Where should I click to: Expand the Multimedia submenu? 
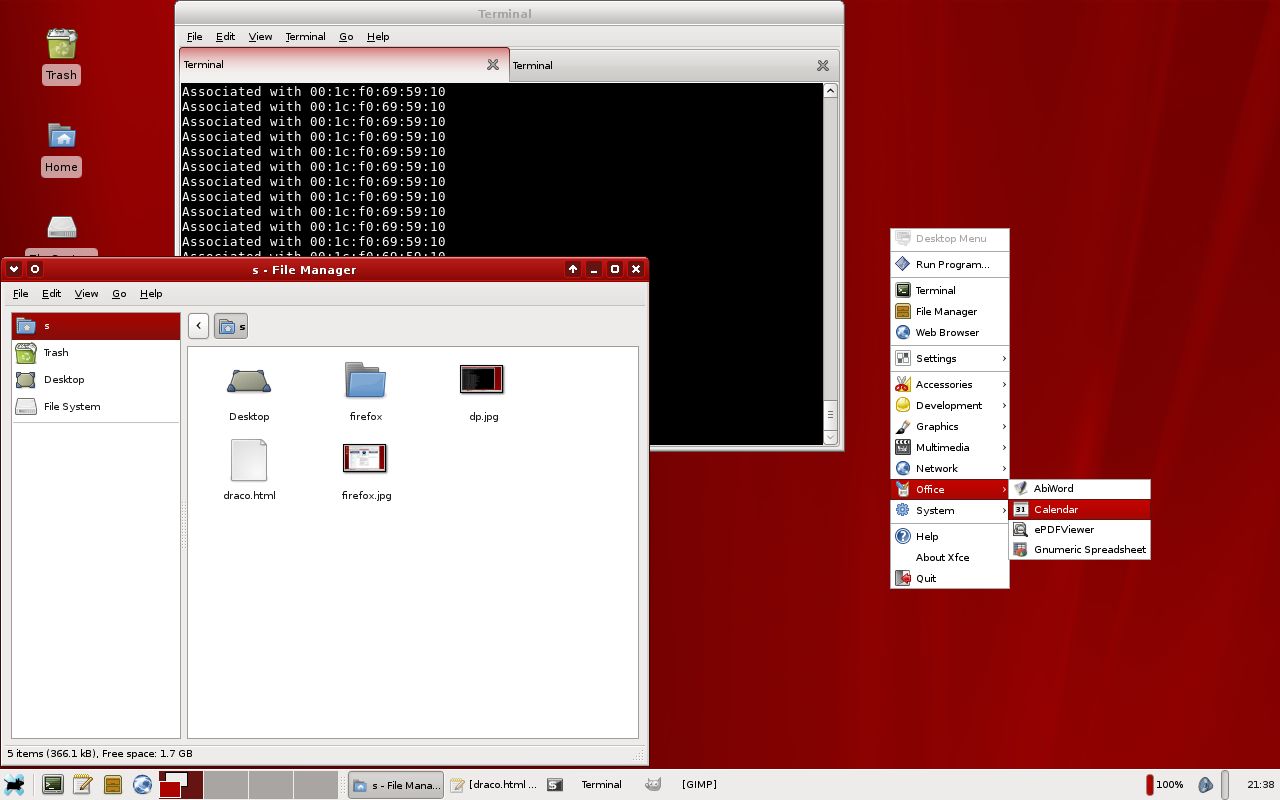click(x=940, y=447)
